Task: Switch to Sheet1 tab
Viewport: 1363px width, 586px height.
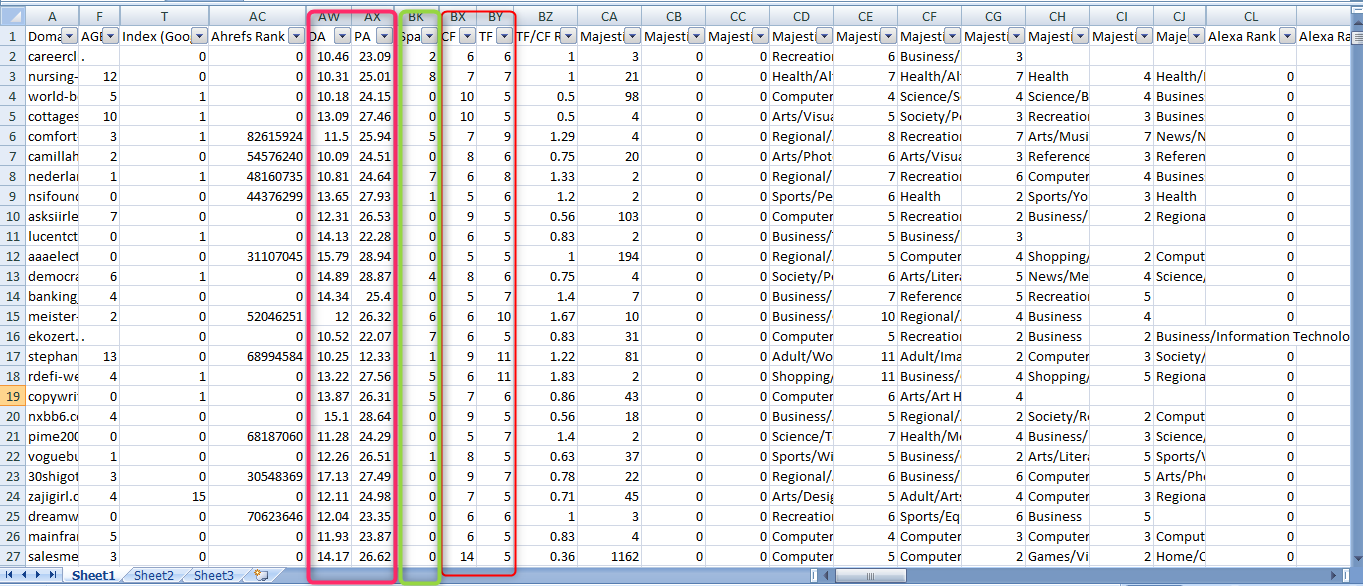Action: coord(93,575)
